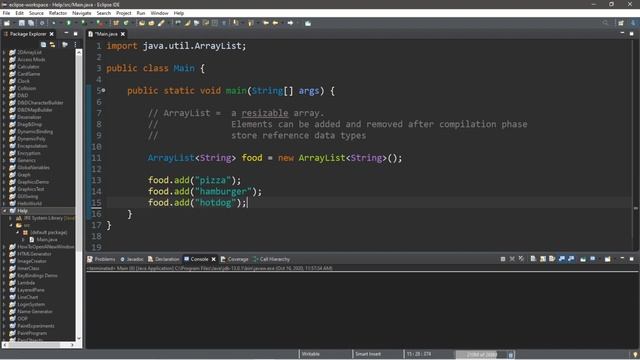Click the Last Edit Location arrow icon
Screen dimensions: 640x360
pyautogui.click(x=266, y=23)
